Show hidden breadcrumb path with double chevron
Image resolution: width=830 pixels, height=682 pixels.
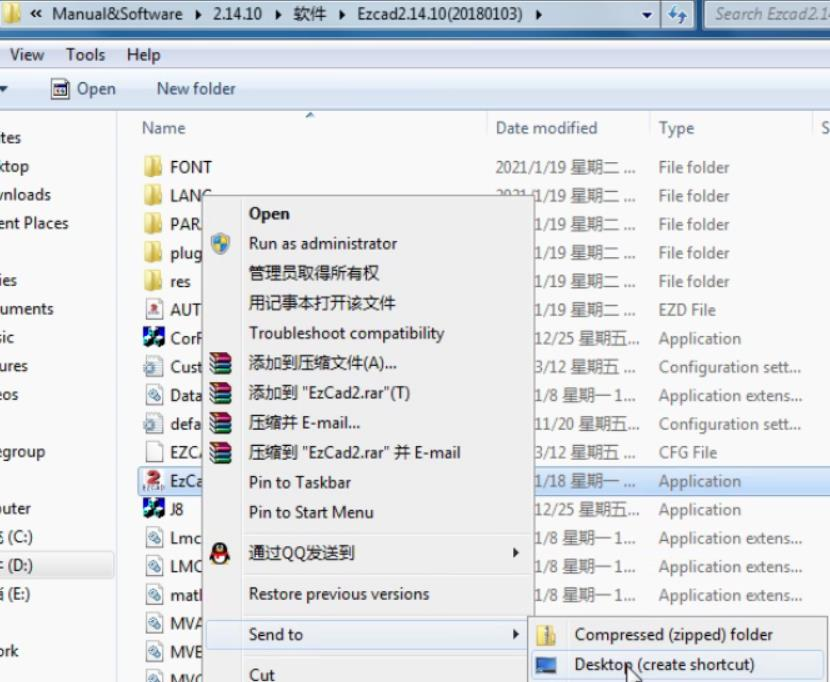point(35,14)
